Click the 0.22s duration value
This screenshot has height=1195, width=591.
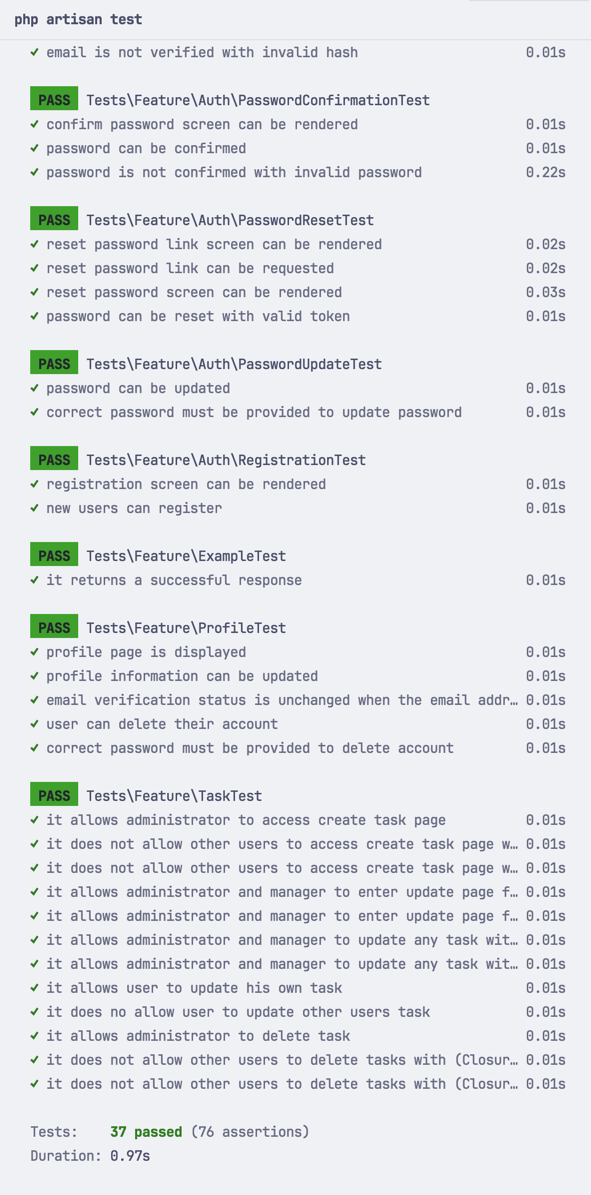[x=546, y=172]
